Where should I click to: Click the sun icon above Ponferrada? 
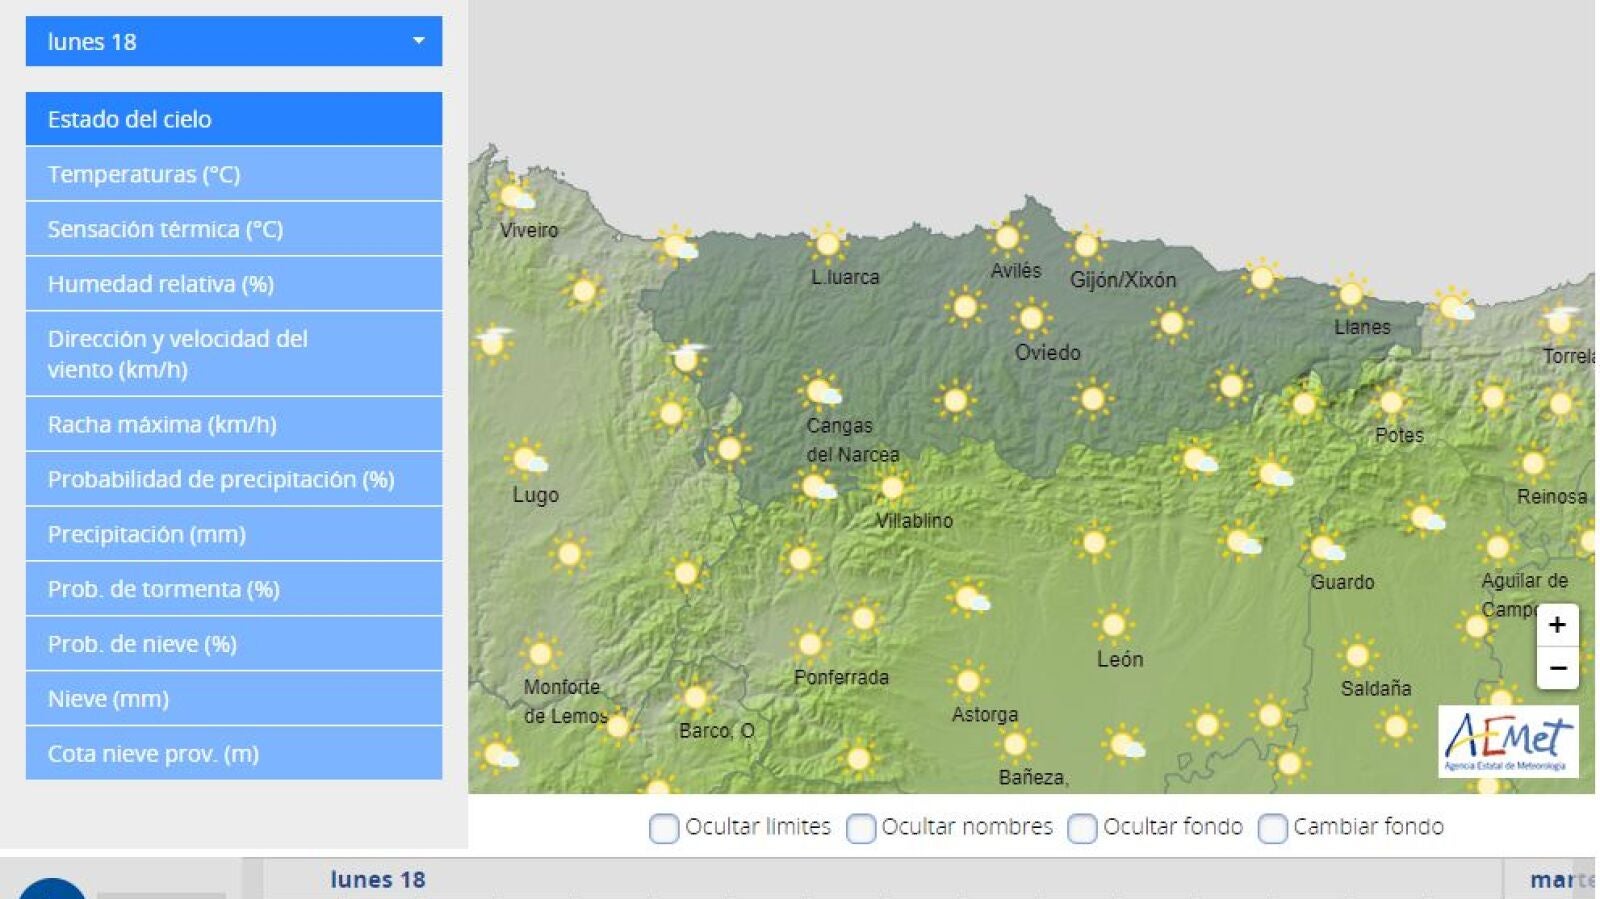coord(810,643)
